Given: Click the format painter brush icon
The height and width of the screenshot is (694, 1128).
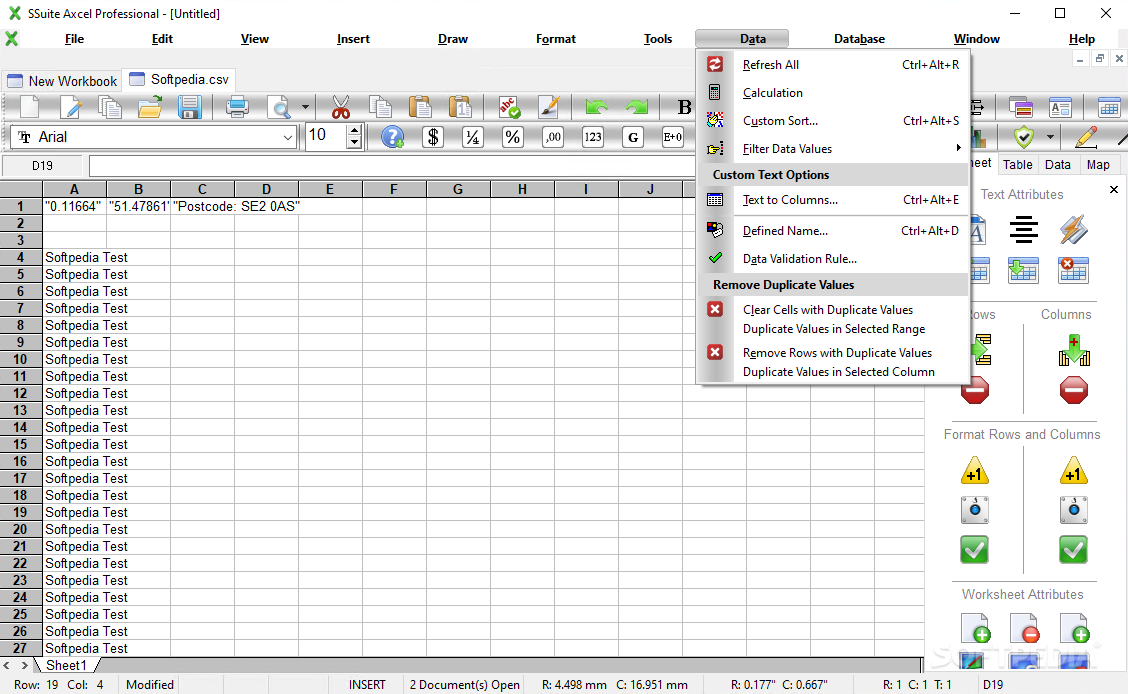Looking at the screenshot, I should coord(549,107).
